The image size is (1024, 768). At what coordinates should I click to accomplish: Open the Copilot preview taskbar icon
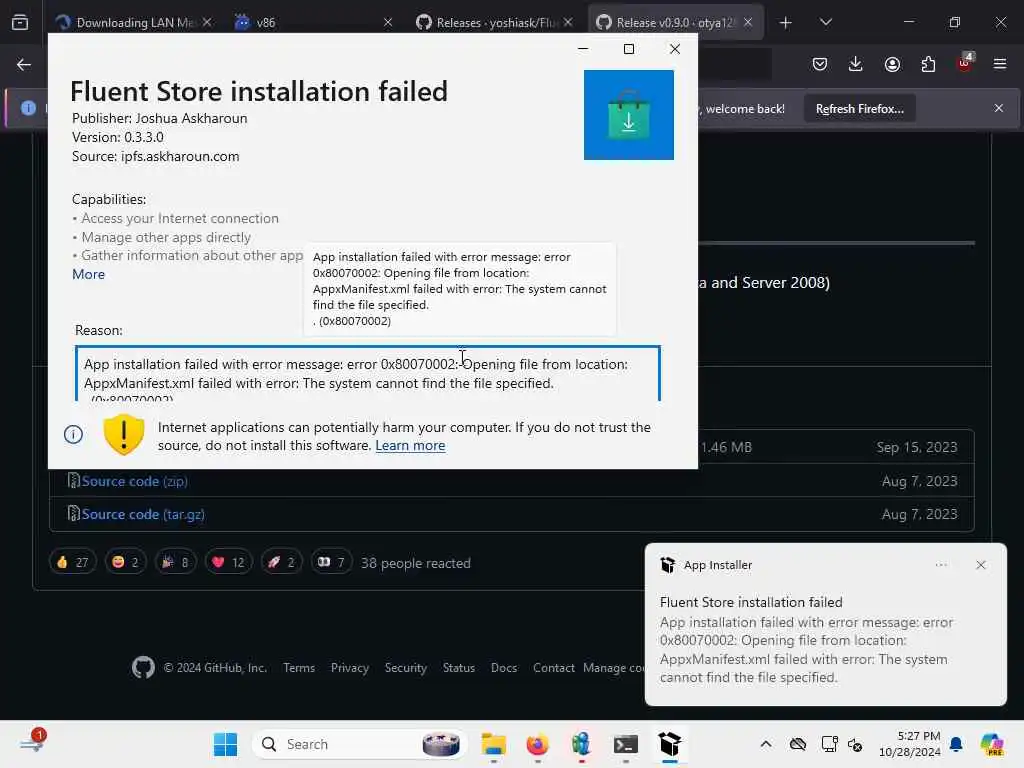992,744
